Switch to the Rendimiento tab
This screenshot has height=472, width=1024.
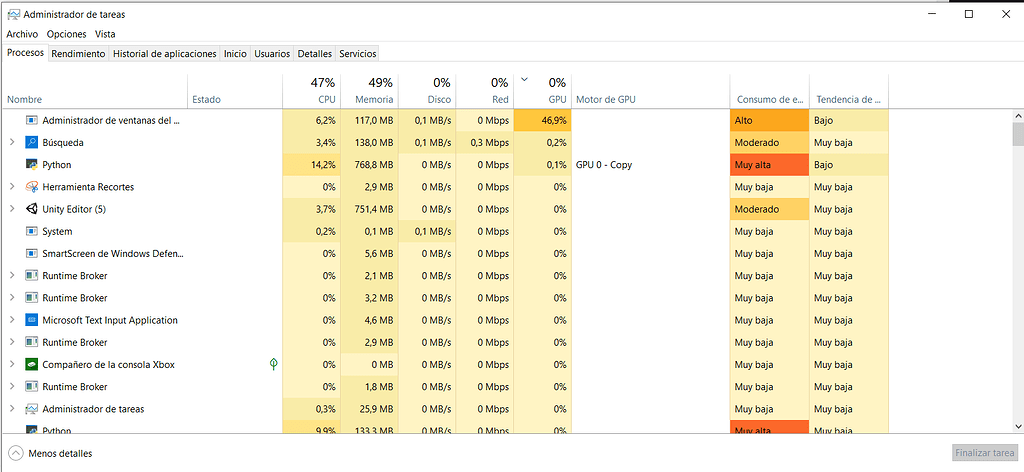78,54
